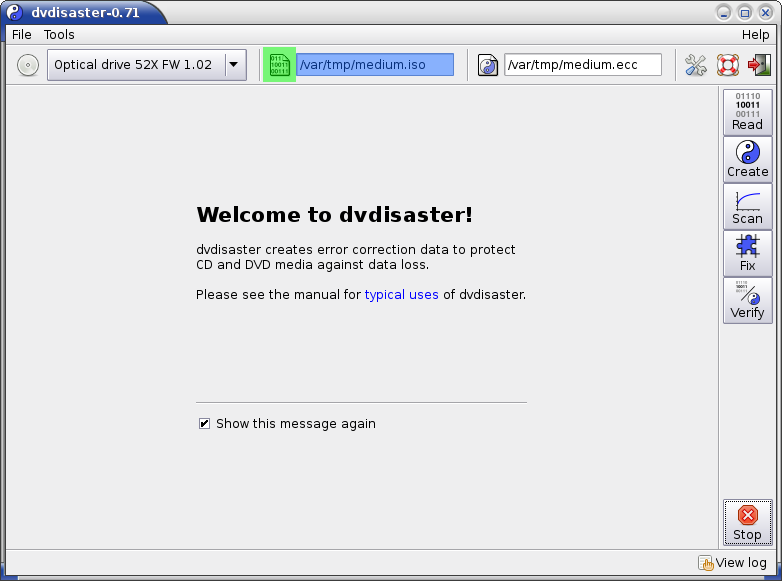
Task: Click the dvdisaster title bar icon
Action: 15,12
